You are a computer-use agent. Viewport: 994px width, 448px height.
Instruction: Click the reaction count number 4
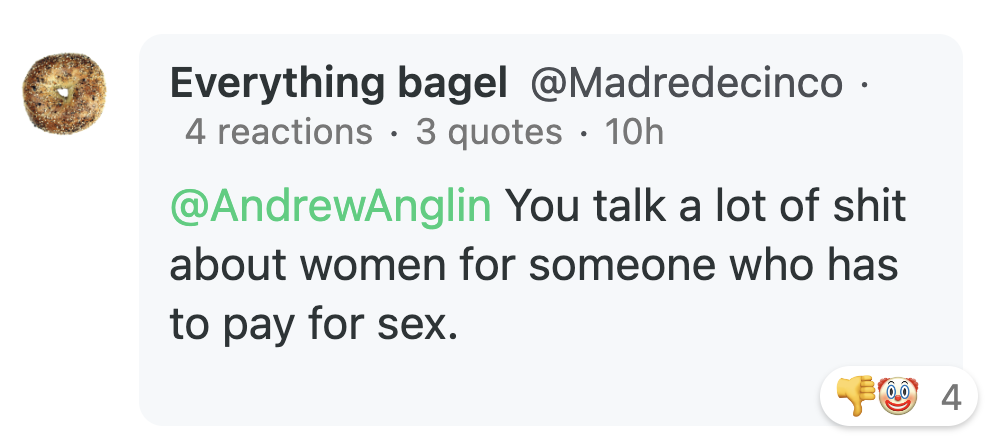[952, 399]
